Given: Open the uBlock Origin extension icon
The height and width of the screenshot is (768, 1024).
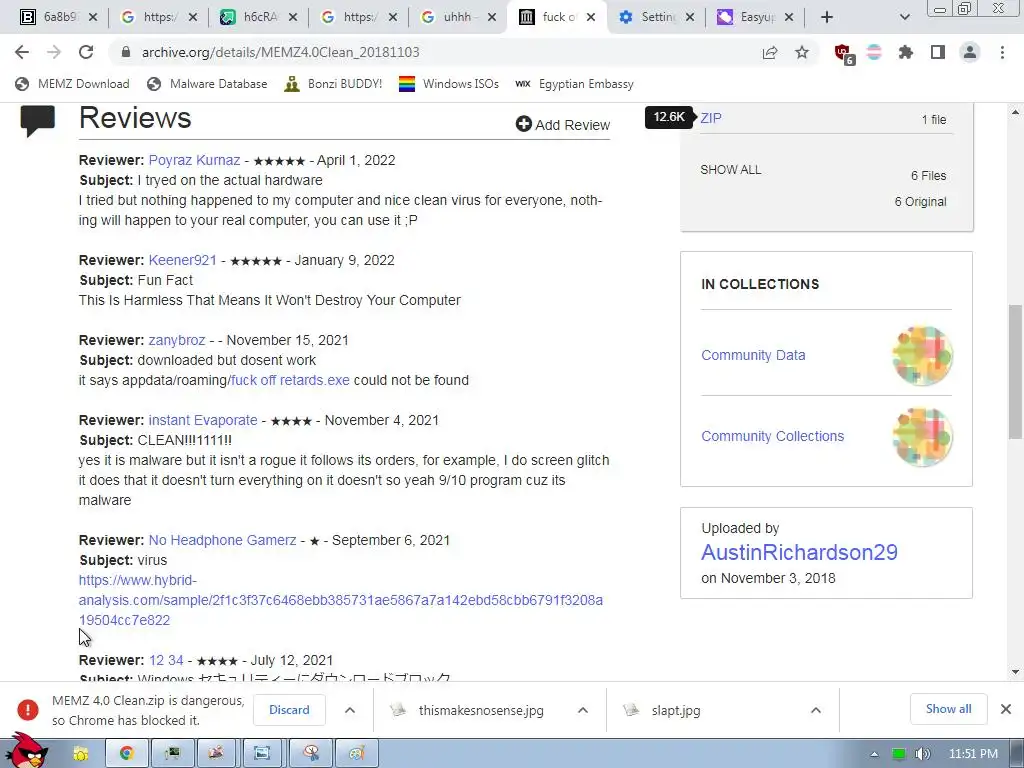Looking at the screenshot, I should [x=843, y=54].
